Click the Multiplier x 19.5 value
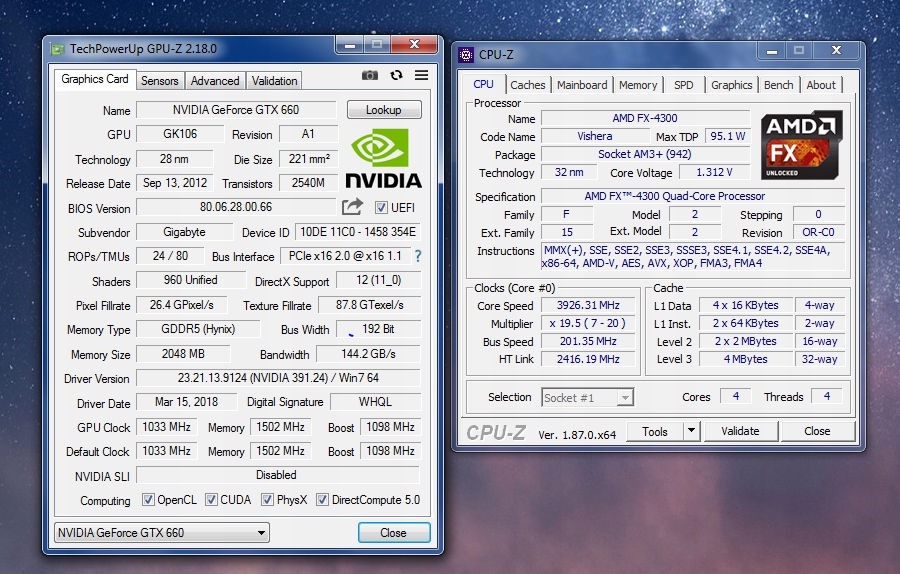The height and width of the screenshot is (574, 900). pyautogui.click(x=588, y=323)
